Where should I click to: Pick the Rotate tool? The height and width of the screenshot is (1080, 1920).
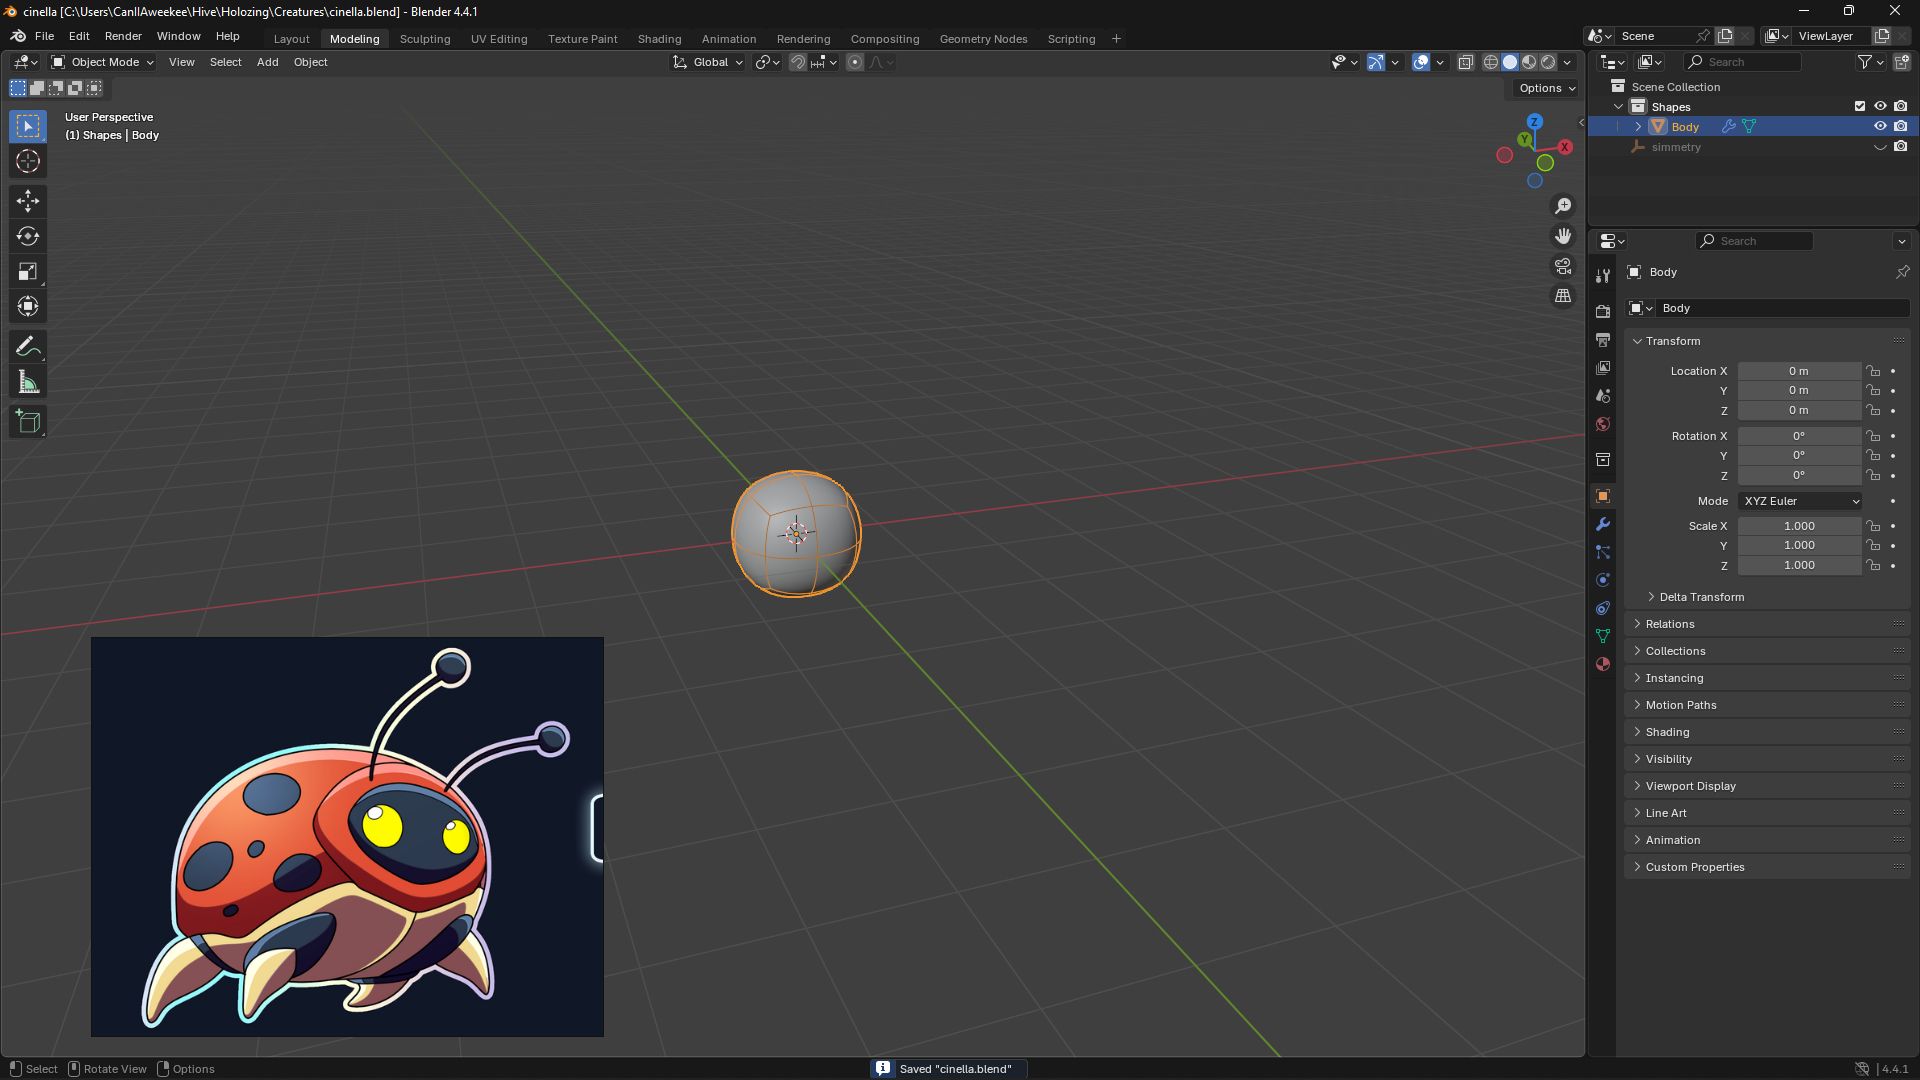(x=28, y=236)
